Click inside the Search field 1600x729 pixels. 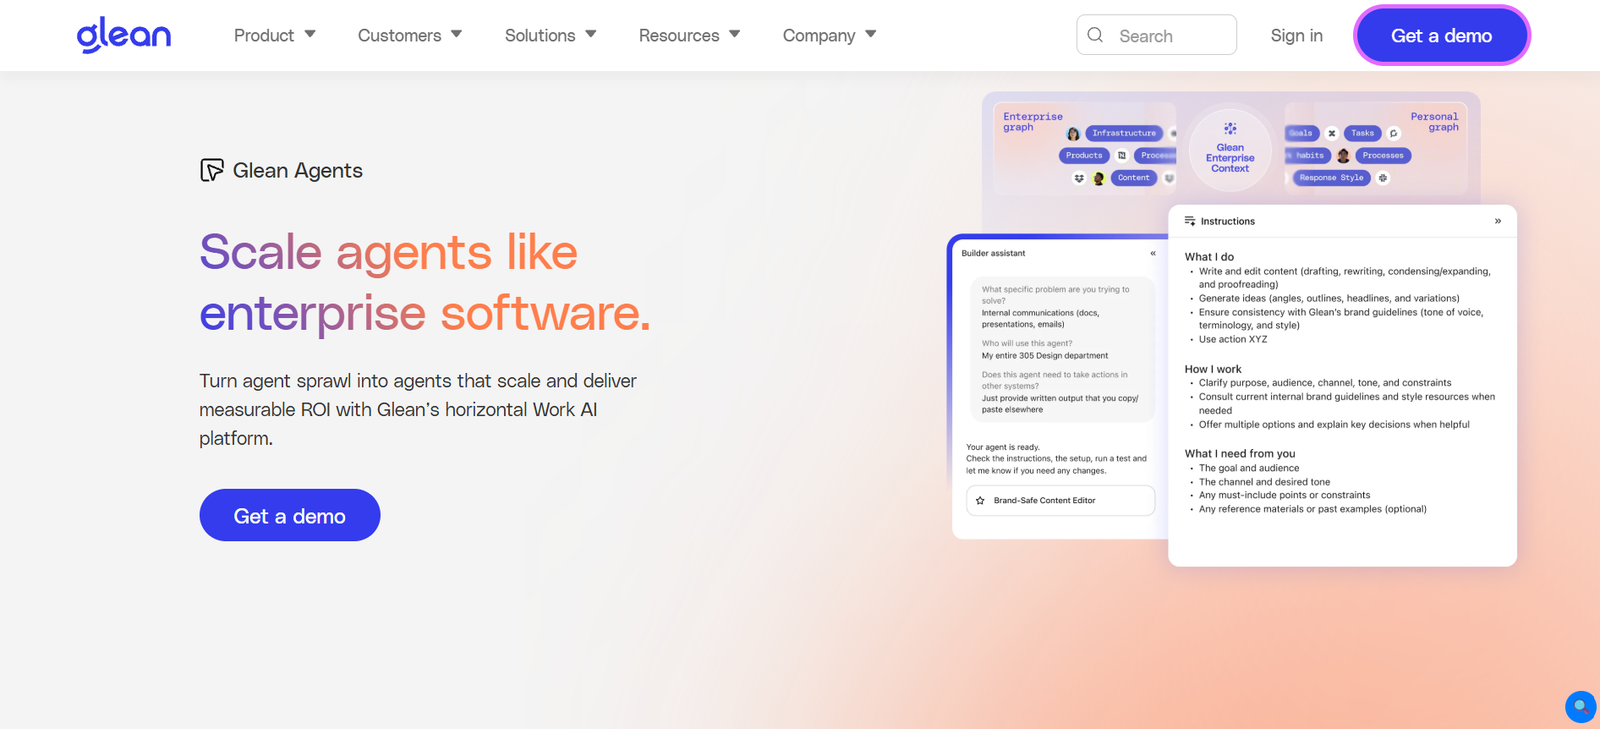1157,35
